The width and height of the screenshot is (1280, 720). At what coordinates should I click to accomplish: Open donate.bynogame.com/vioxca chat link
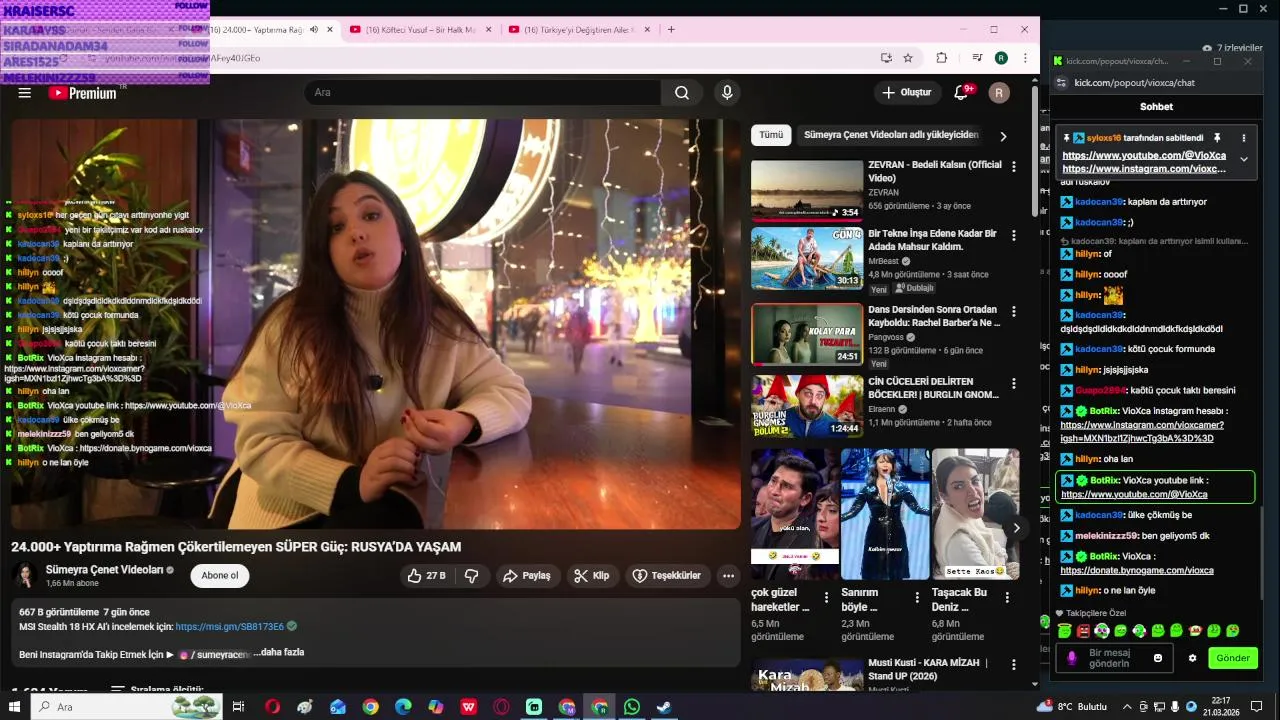pos(1137,570)
